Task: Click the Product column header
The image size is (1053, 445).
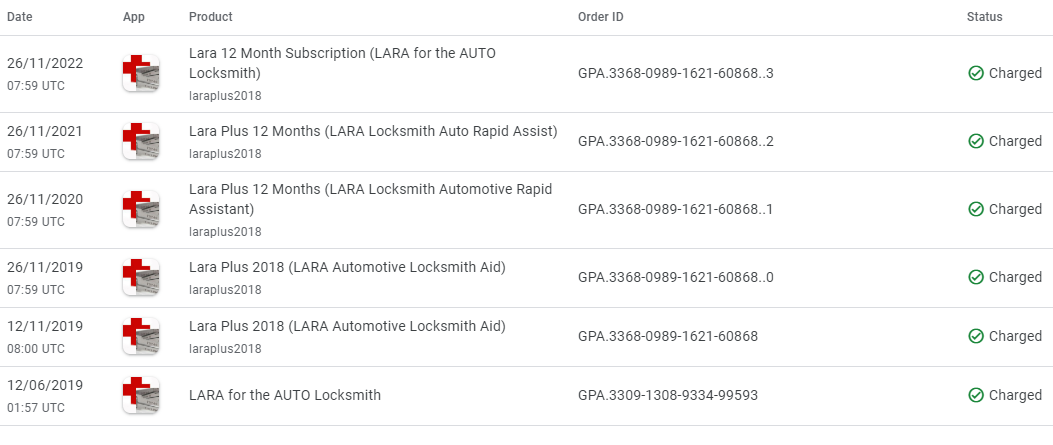Action: tap(210, 17)
